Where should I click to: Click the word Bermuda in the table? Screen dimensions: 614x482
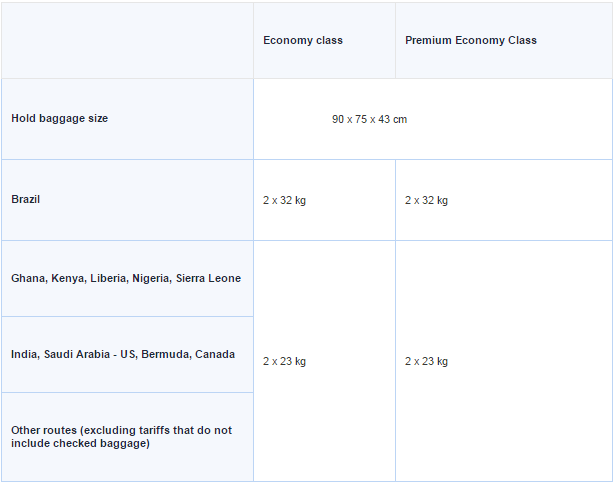165,354
